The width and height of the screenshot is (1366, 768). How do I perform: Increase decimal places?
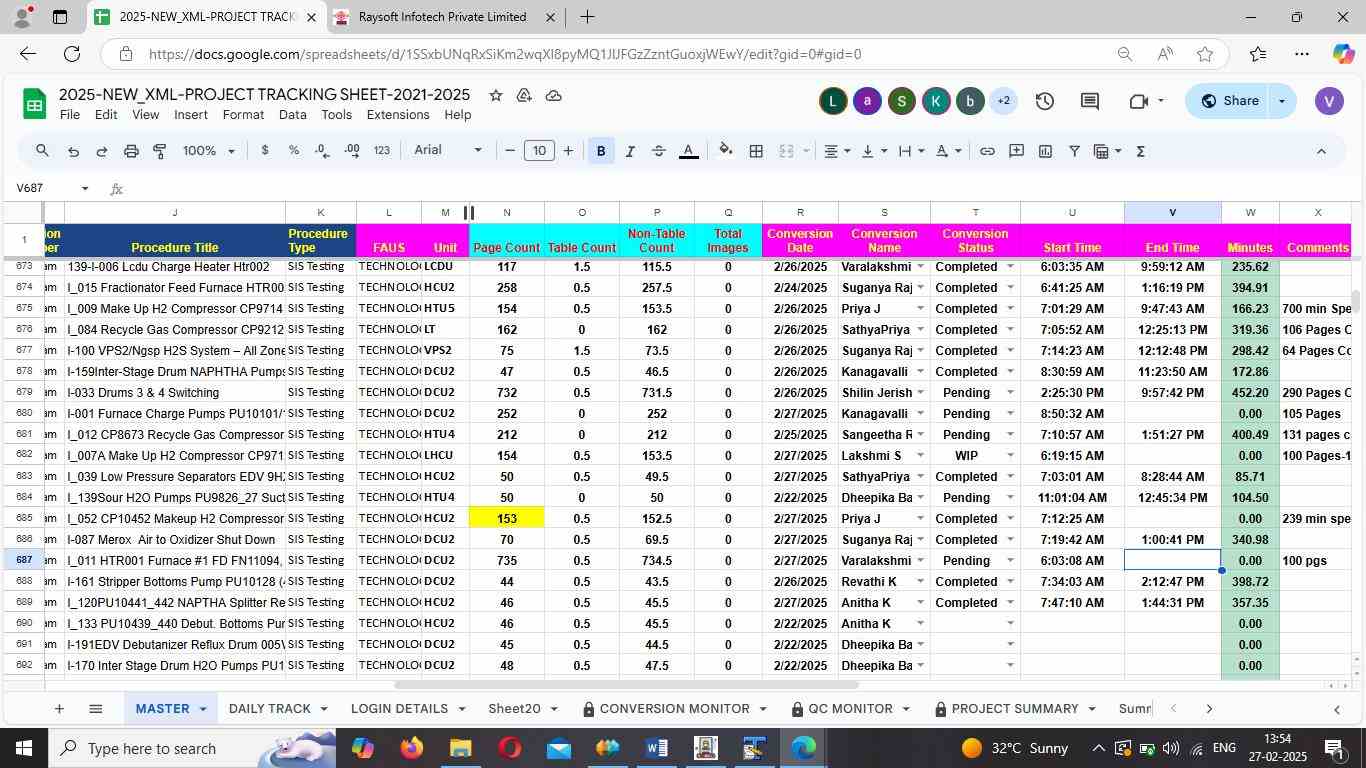tap(352, 151)
